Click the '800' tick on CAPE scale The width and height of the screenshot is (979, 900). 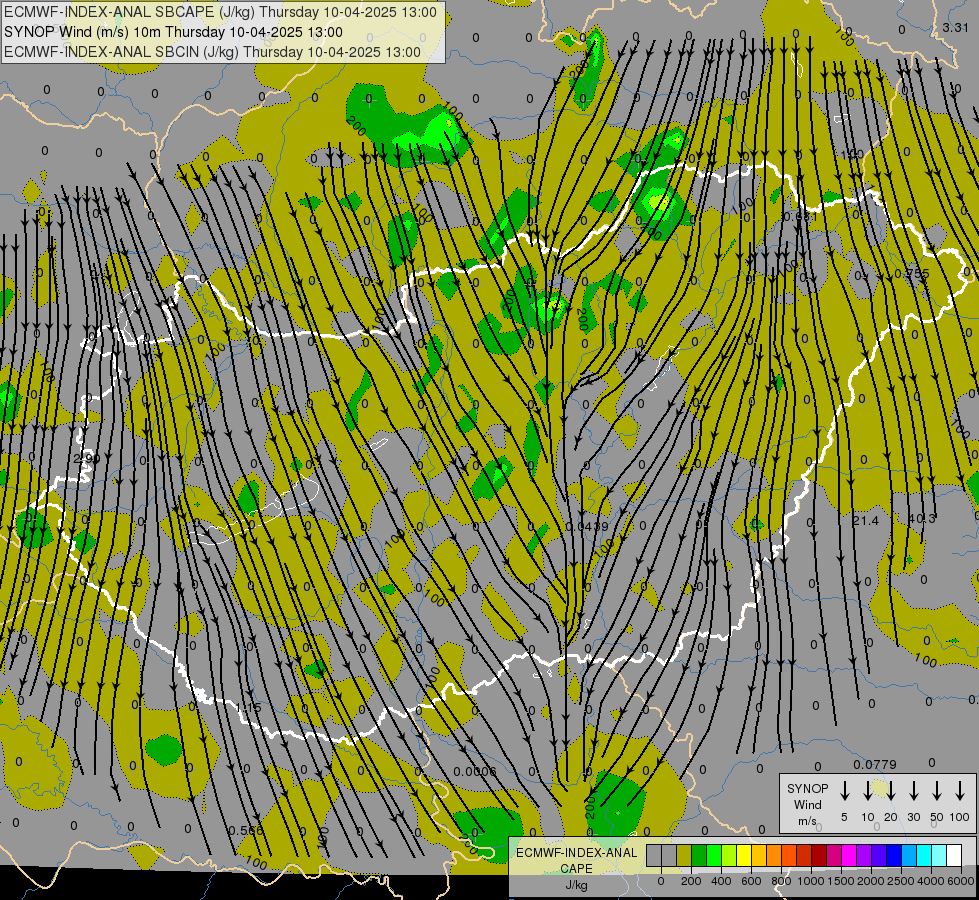tap(781, 881)
